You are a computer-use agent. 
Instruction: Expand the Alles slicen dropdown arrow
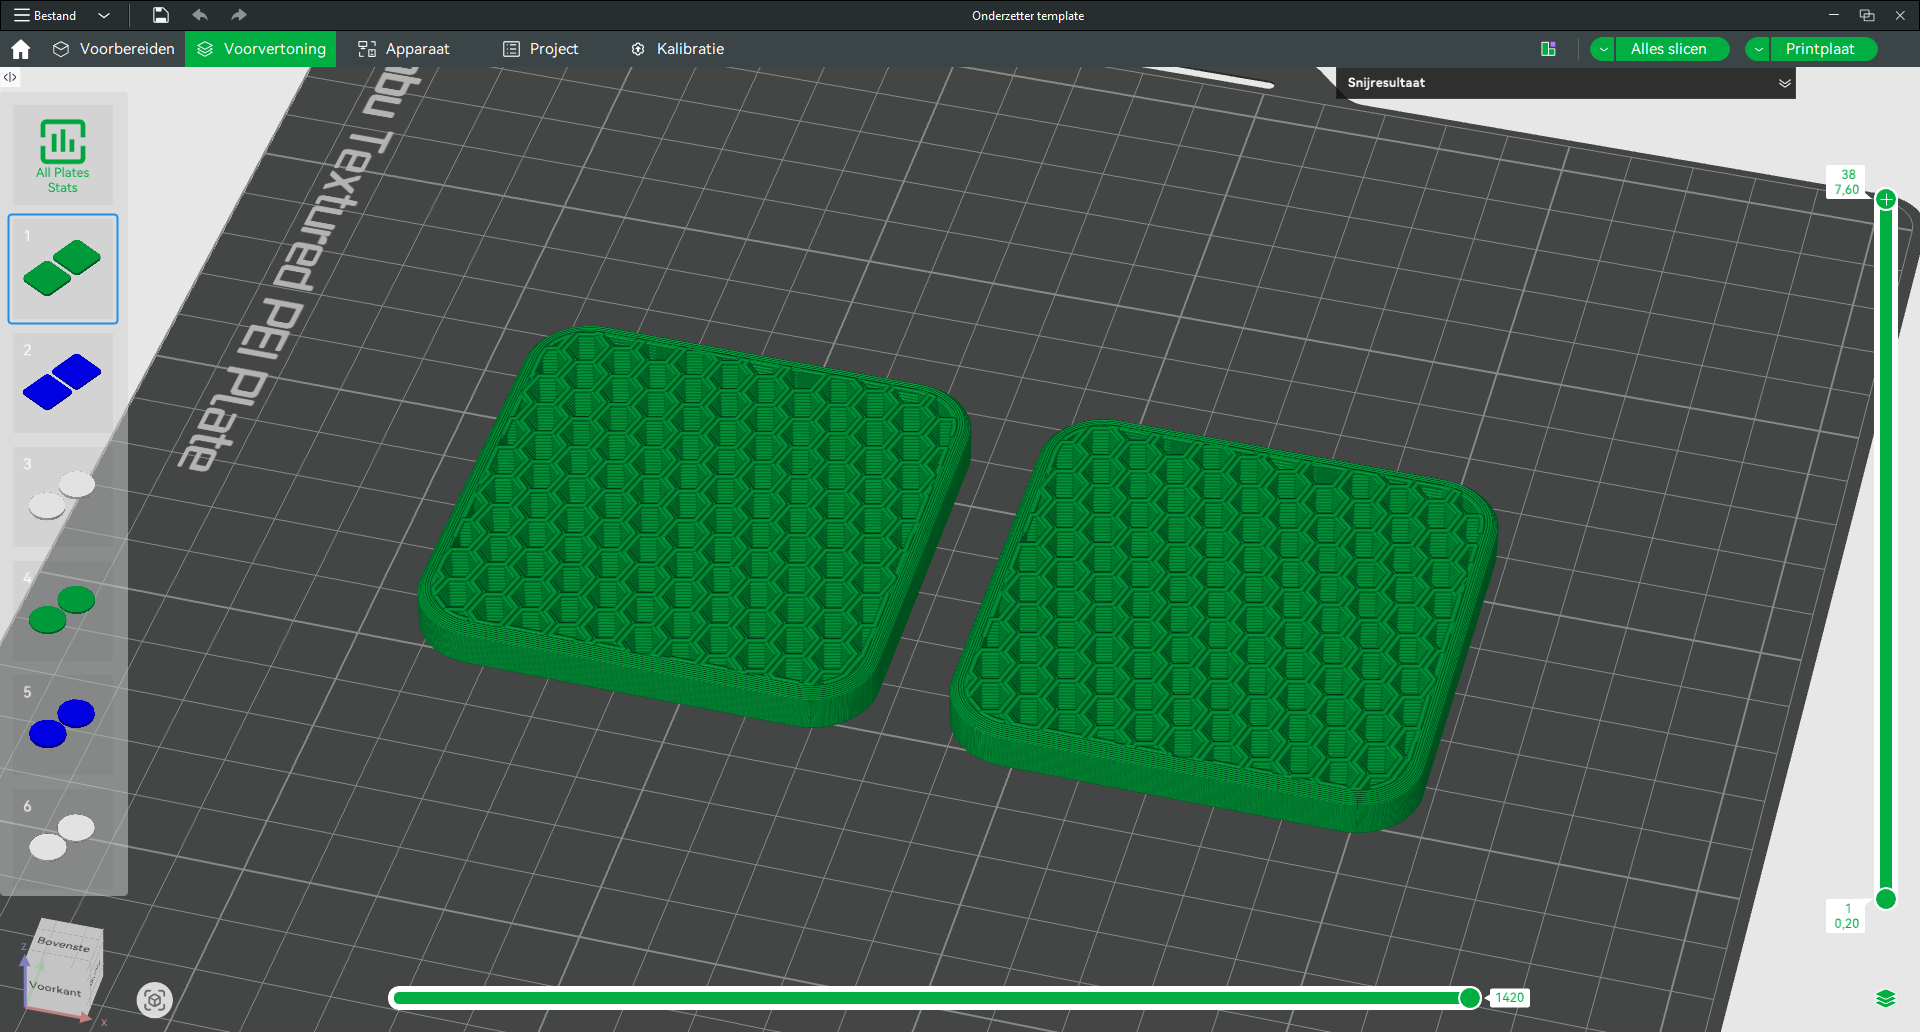click(x=1603, y=49)
